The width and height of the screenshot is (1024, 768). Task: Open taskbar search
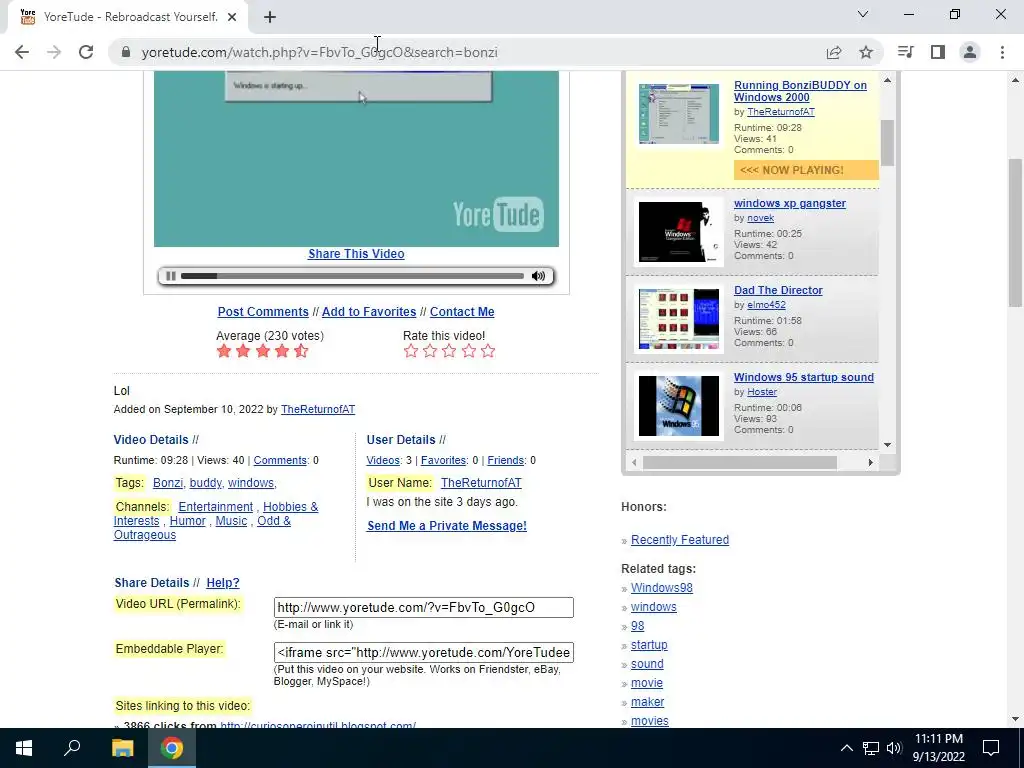pos(72,748)
